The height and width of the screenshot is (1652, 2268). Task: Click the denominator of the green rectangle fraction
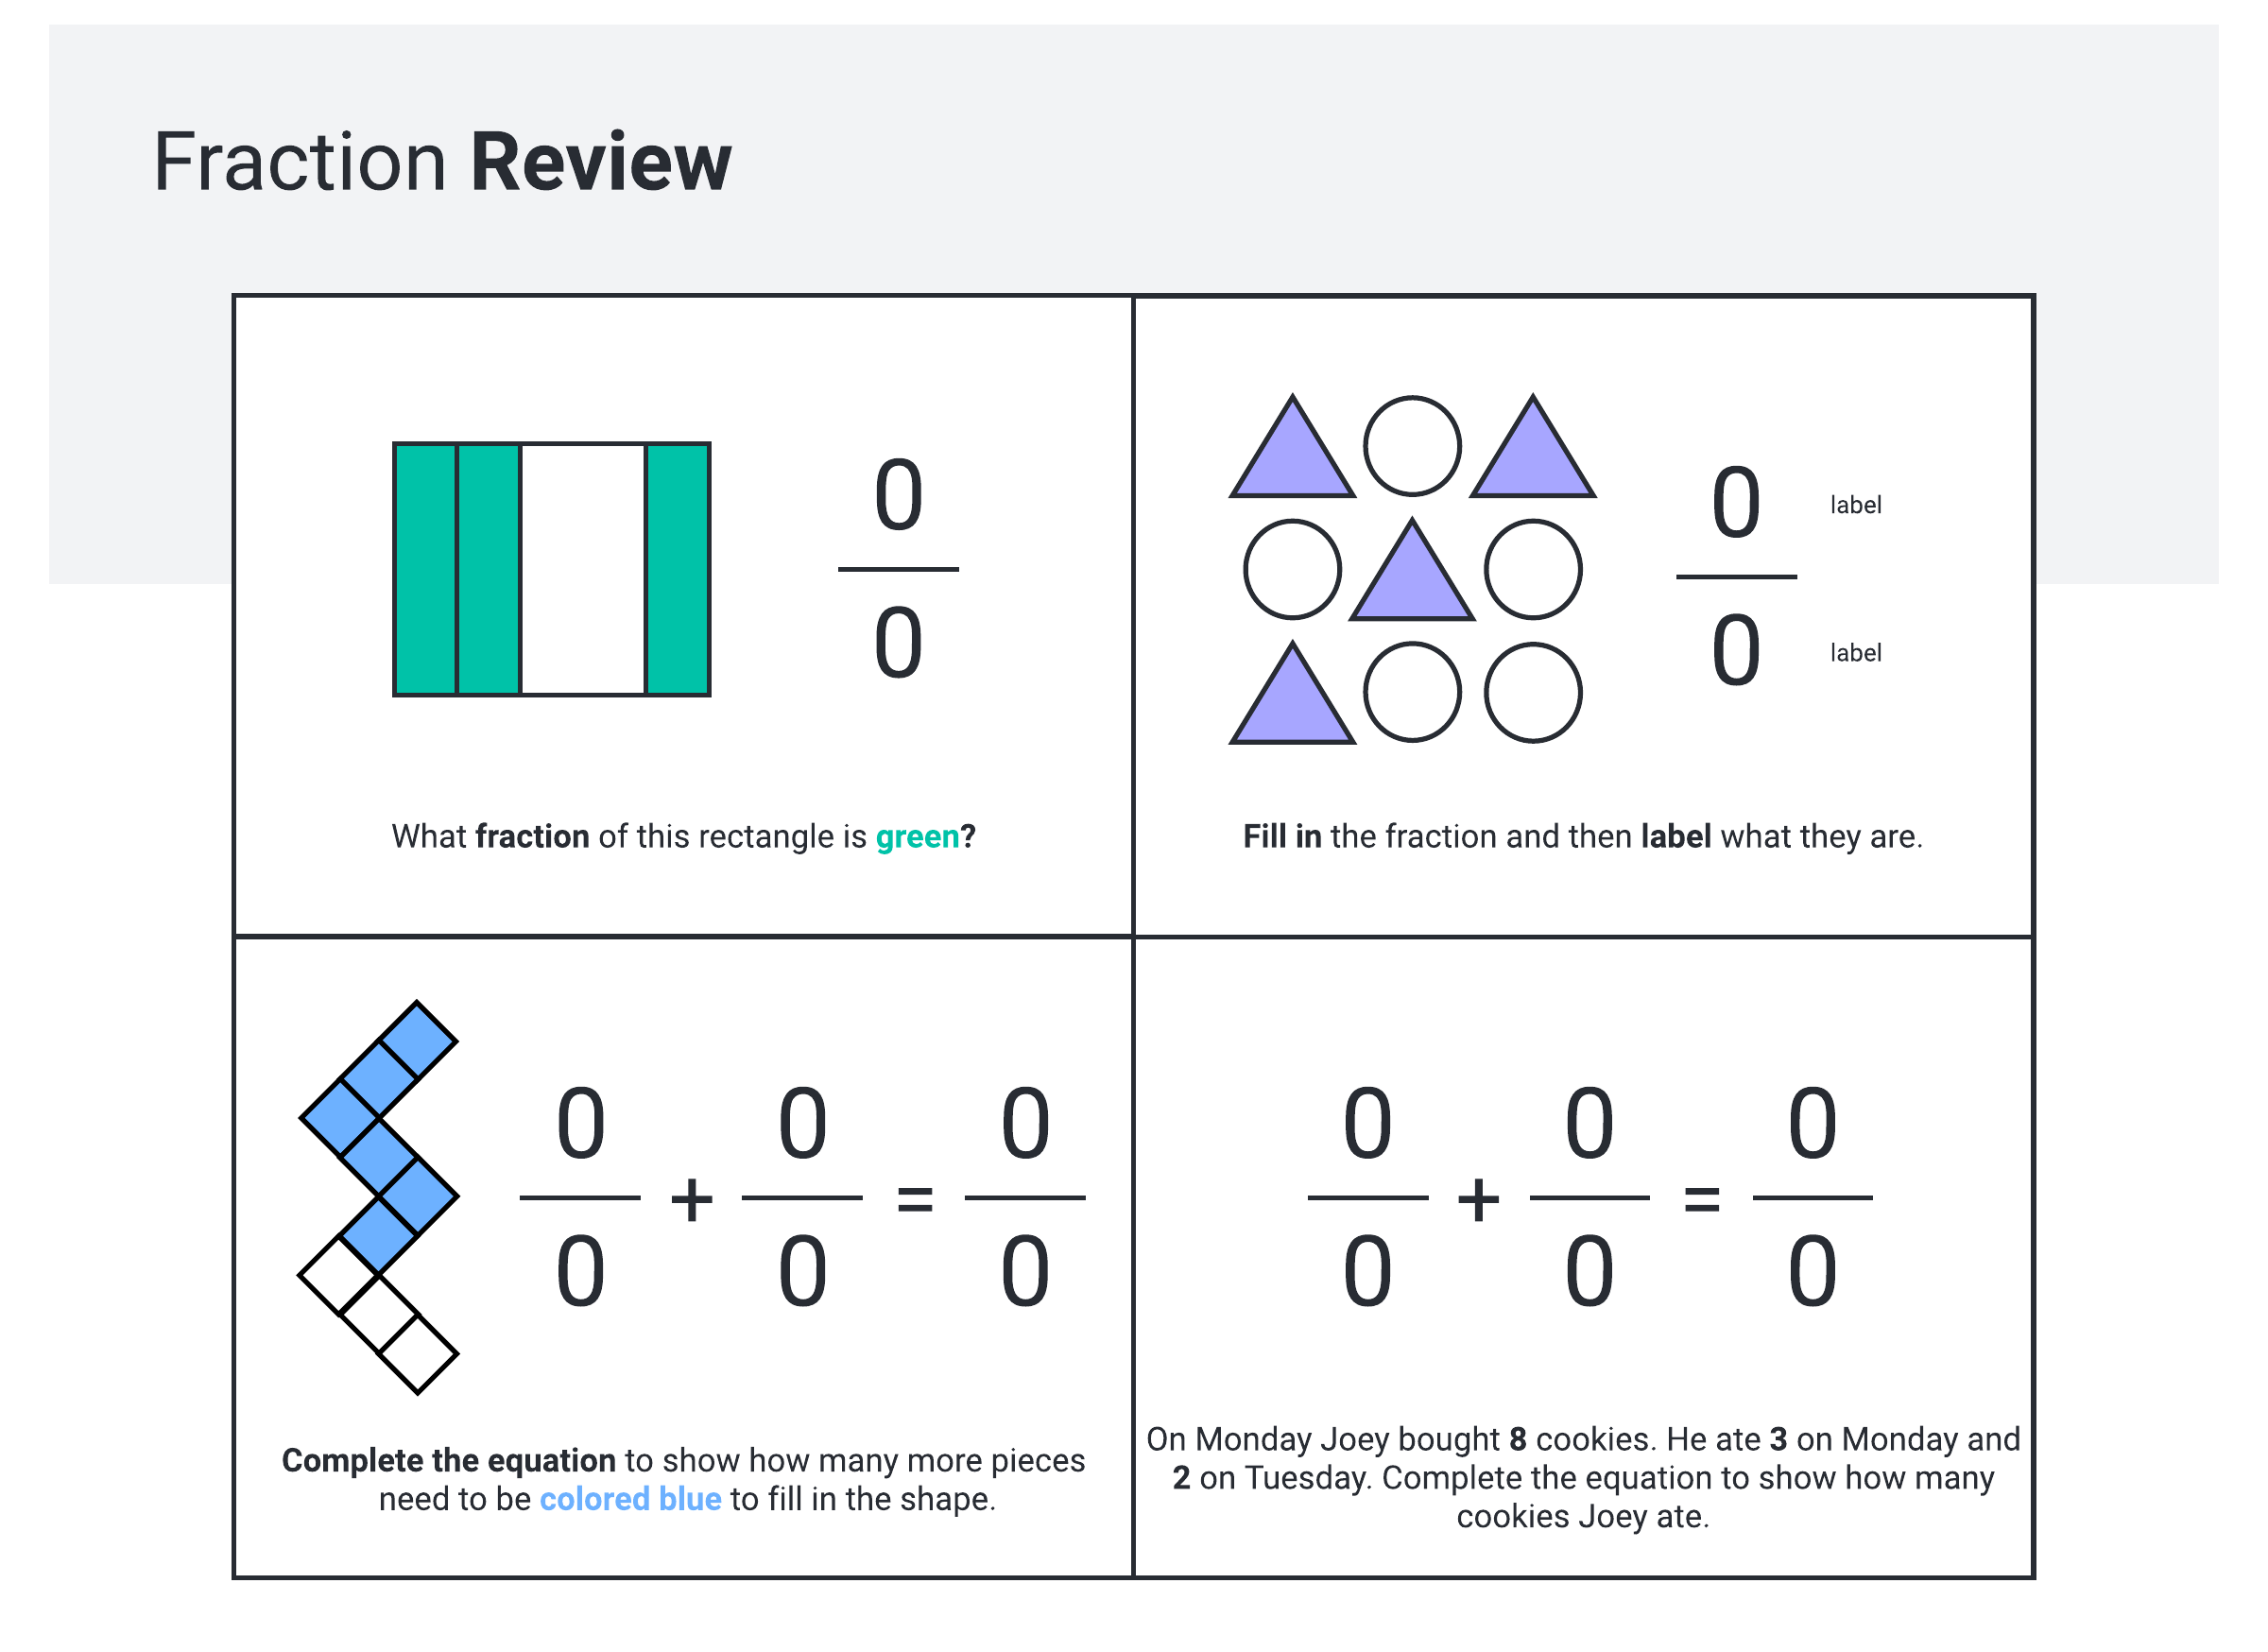click(898, 643)
